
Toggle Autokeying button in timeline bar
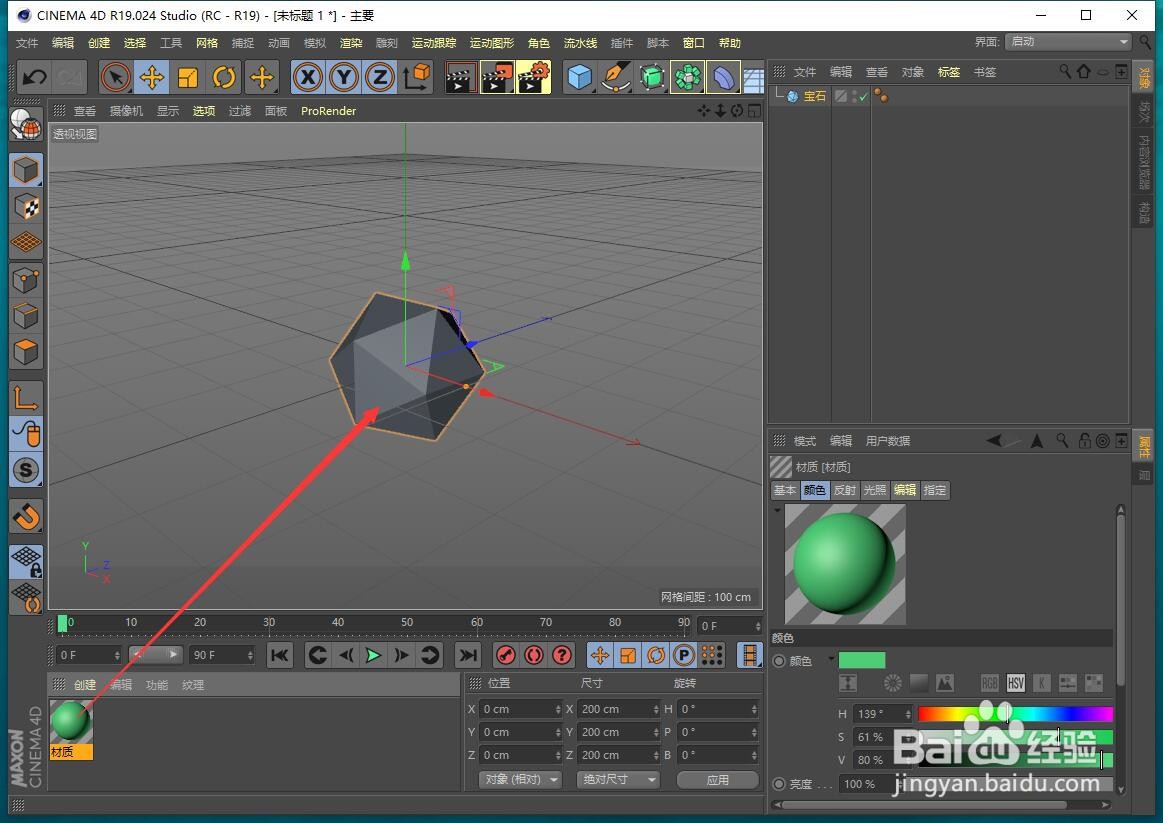click(x=534, y=655)
